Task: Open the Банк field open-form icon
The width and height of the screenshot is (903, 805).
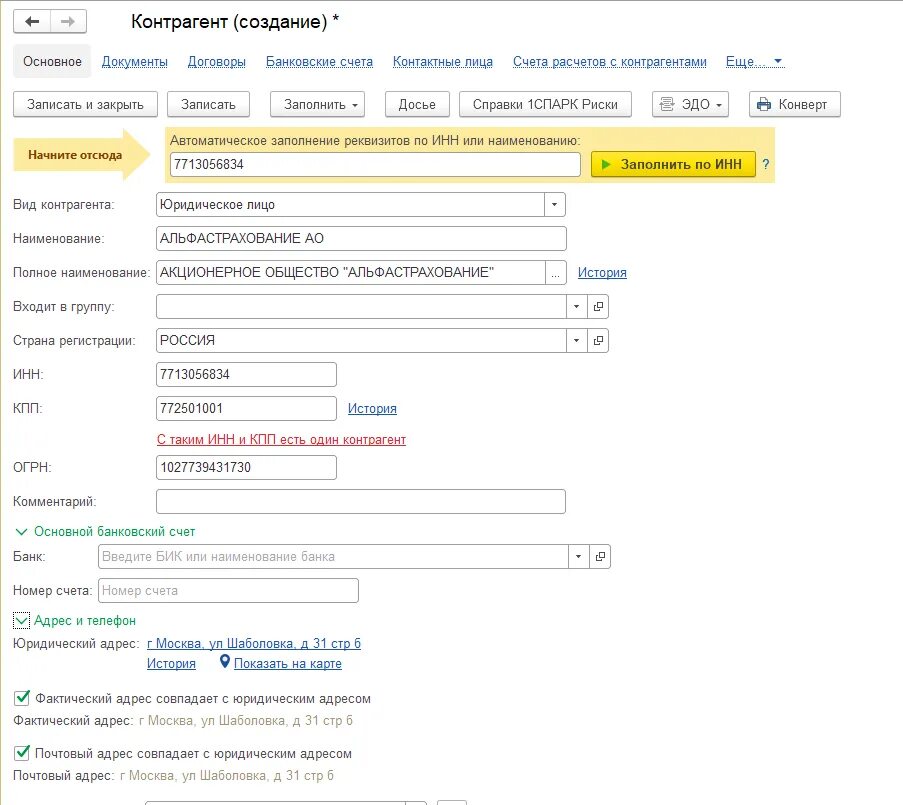Action: (600, 556)
